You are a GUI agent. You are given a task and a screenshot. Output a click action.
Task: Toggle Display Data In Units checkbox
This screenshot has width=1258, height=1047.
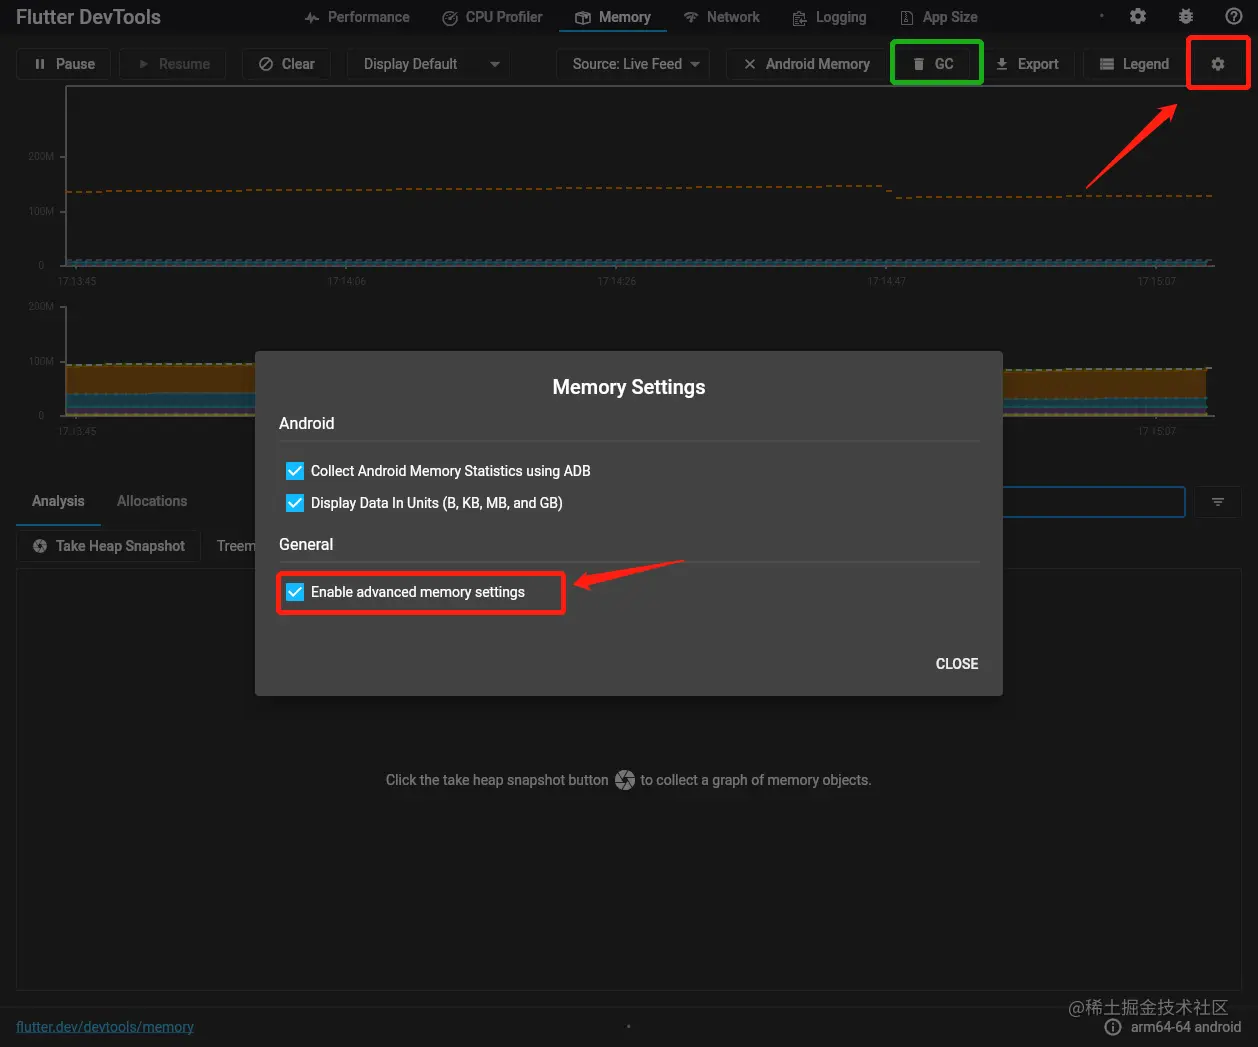pyautogui.click(x=295, y=503)
